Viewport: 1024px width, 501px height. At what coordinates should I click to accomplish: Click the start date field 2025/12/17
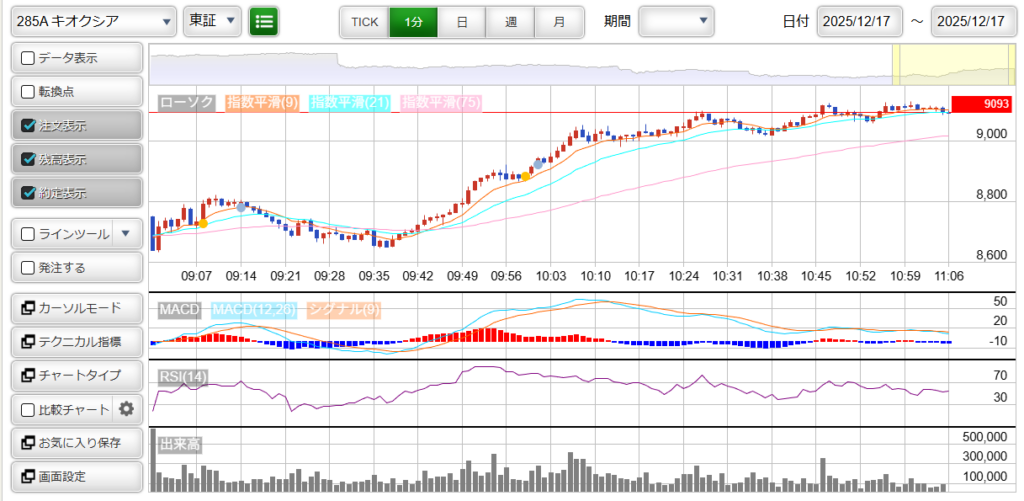pyautogui.click(x=858, y=21)
